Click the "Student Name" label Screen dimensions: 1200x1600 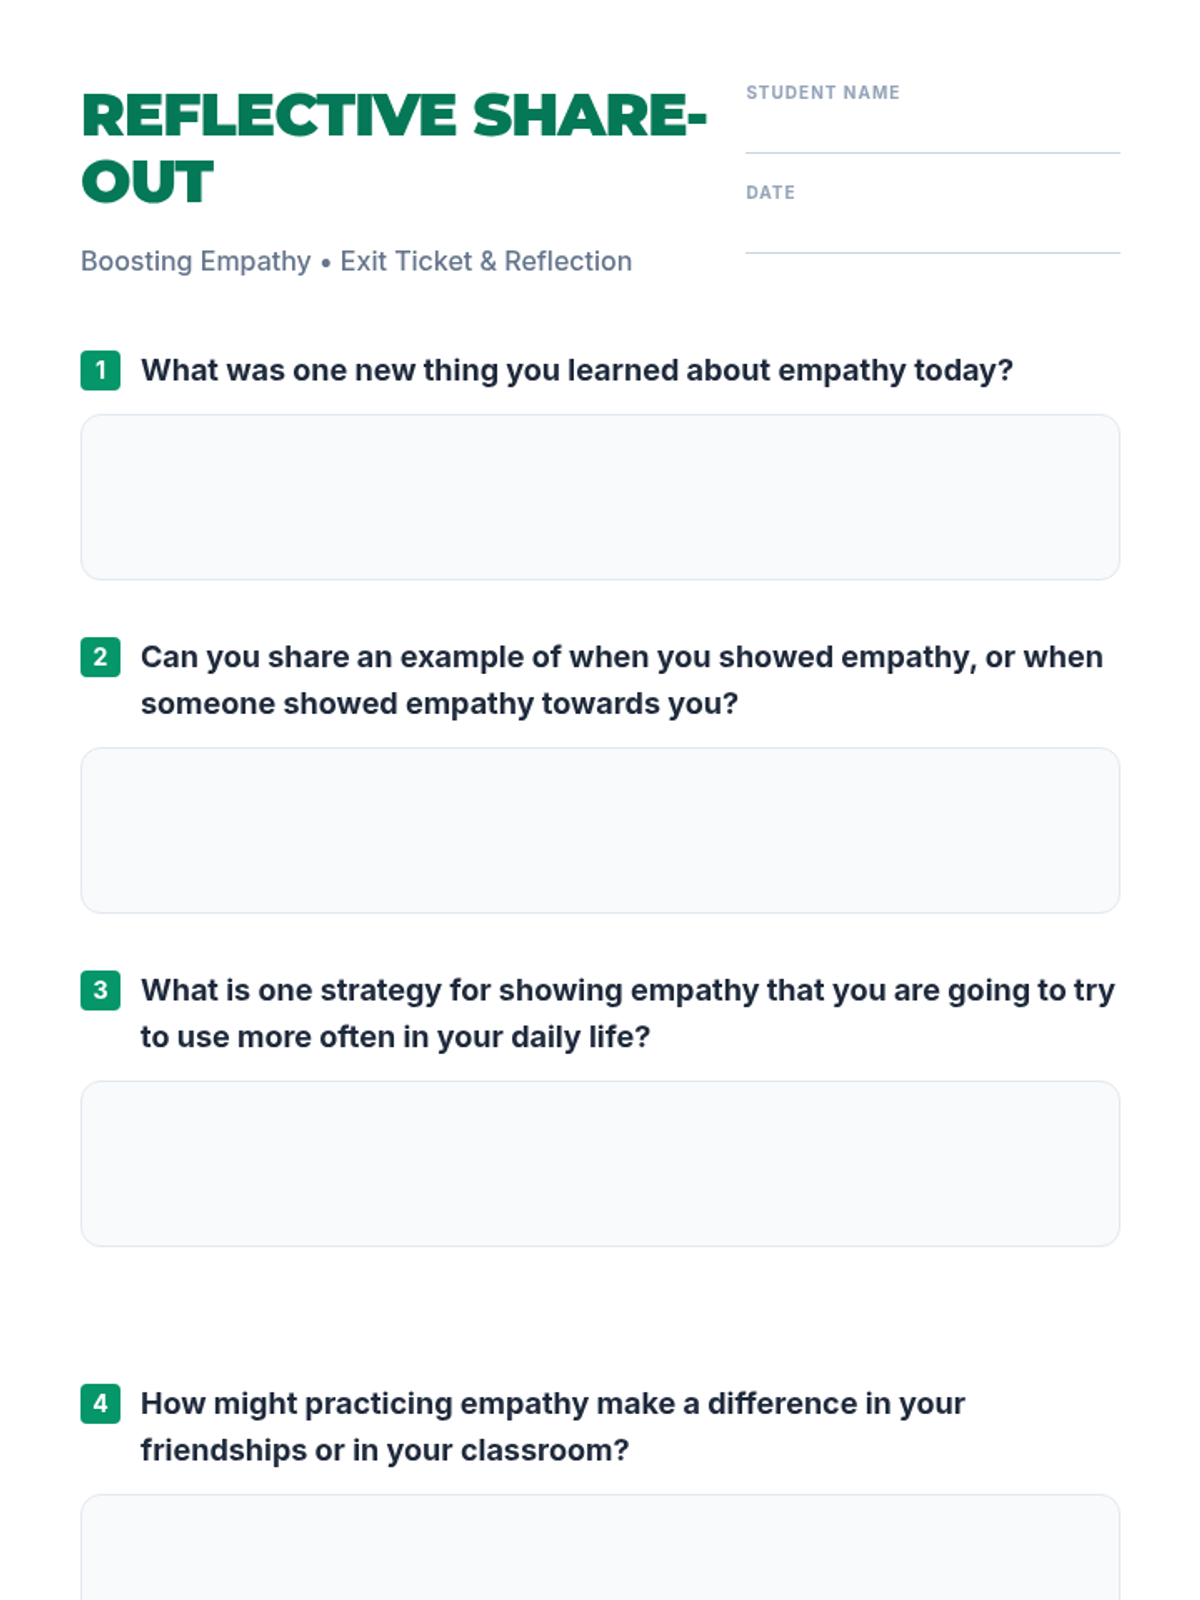pyautogui.click(x=822, y=93)
